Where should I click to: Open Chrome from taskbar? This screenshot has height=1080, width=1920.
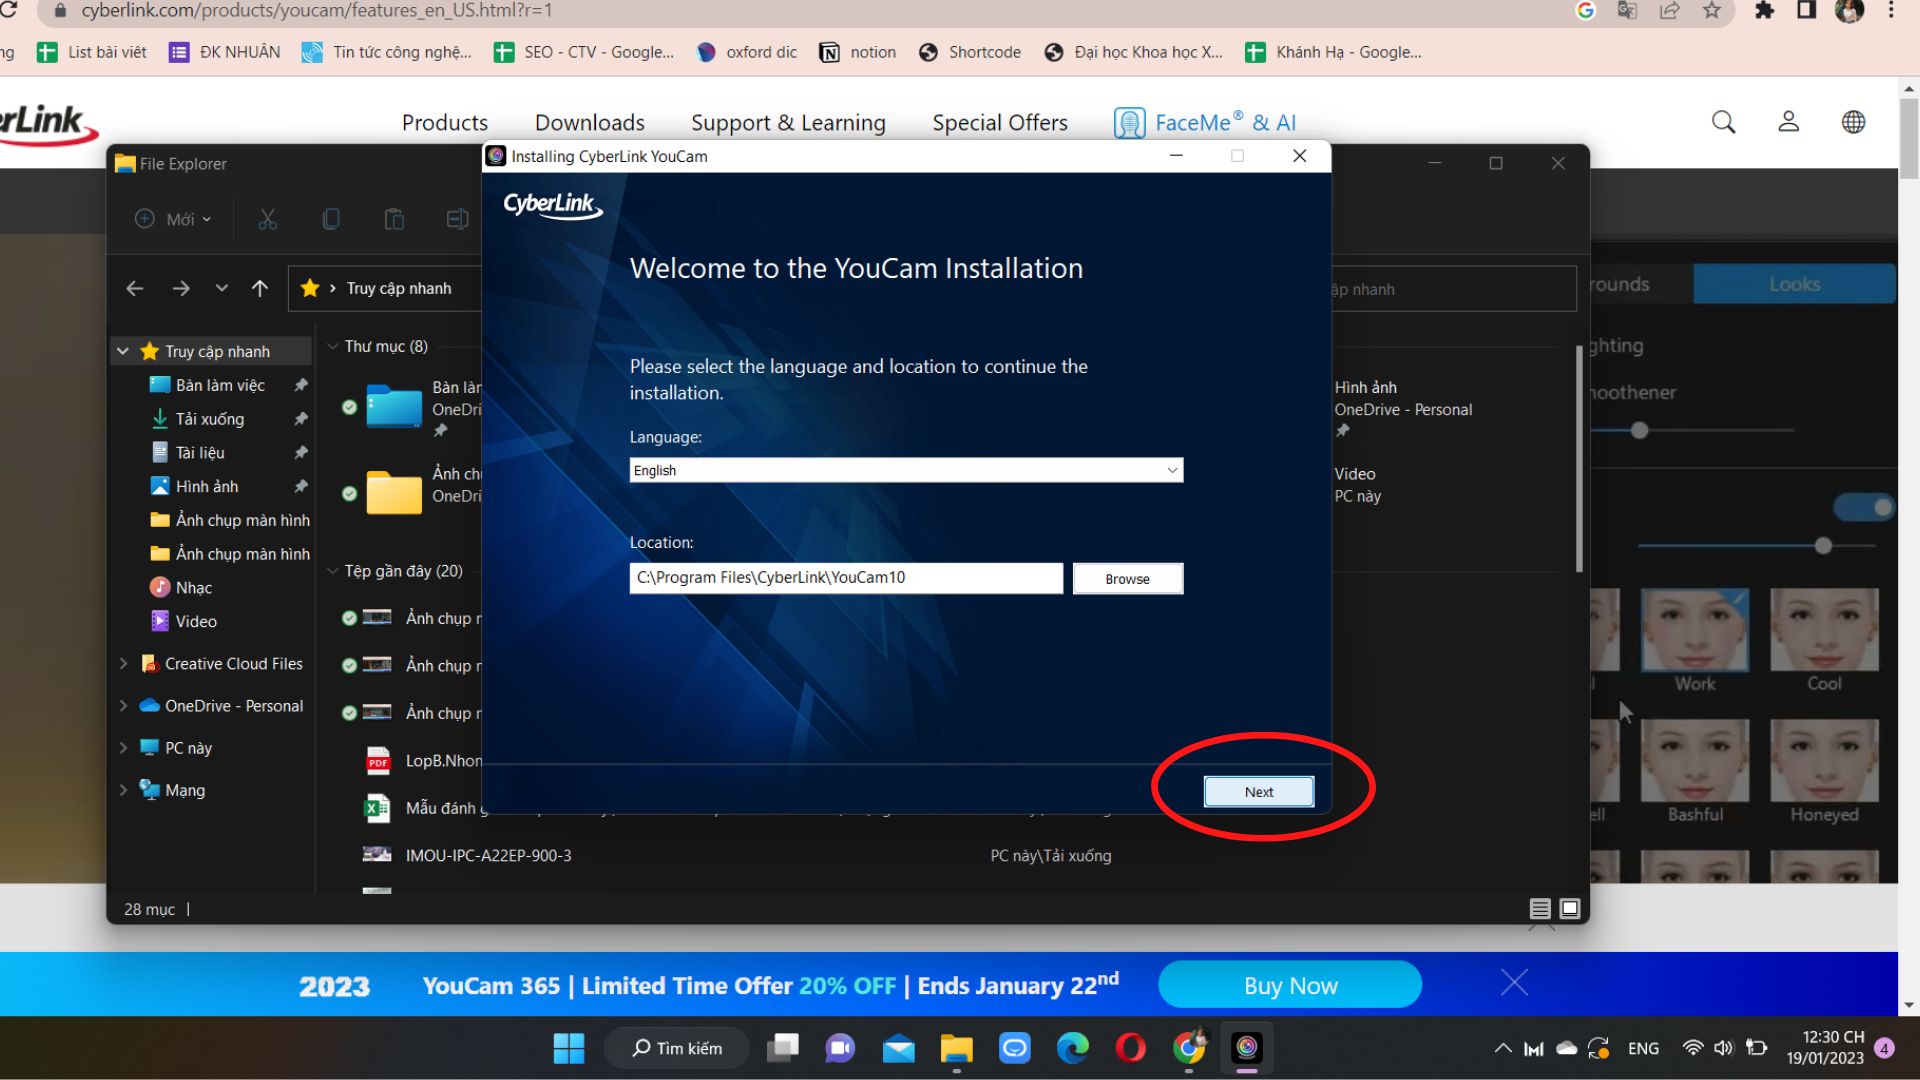click(x=1189, y=1048)
